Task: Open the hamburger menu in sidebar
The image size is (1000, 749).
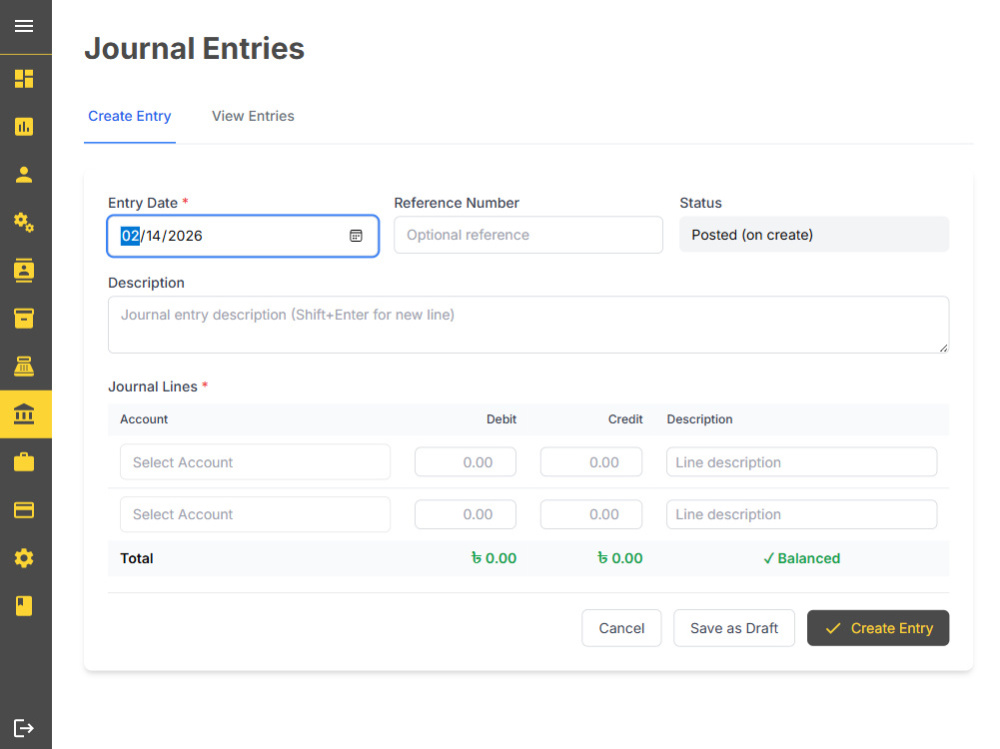Action: pos(24,26)
